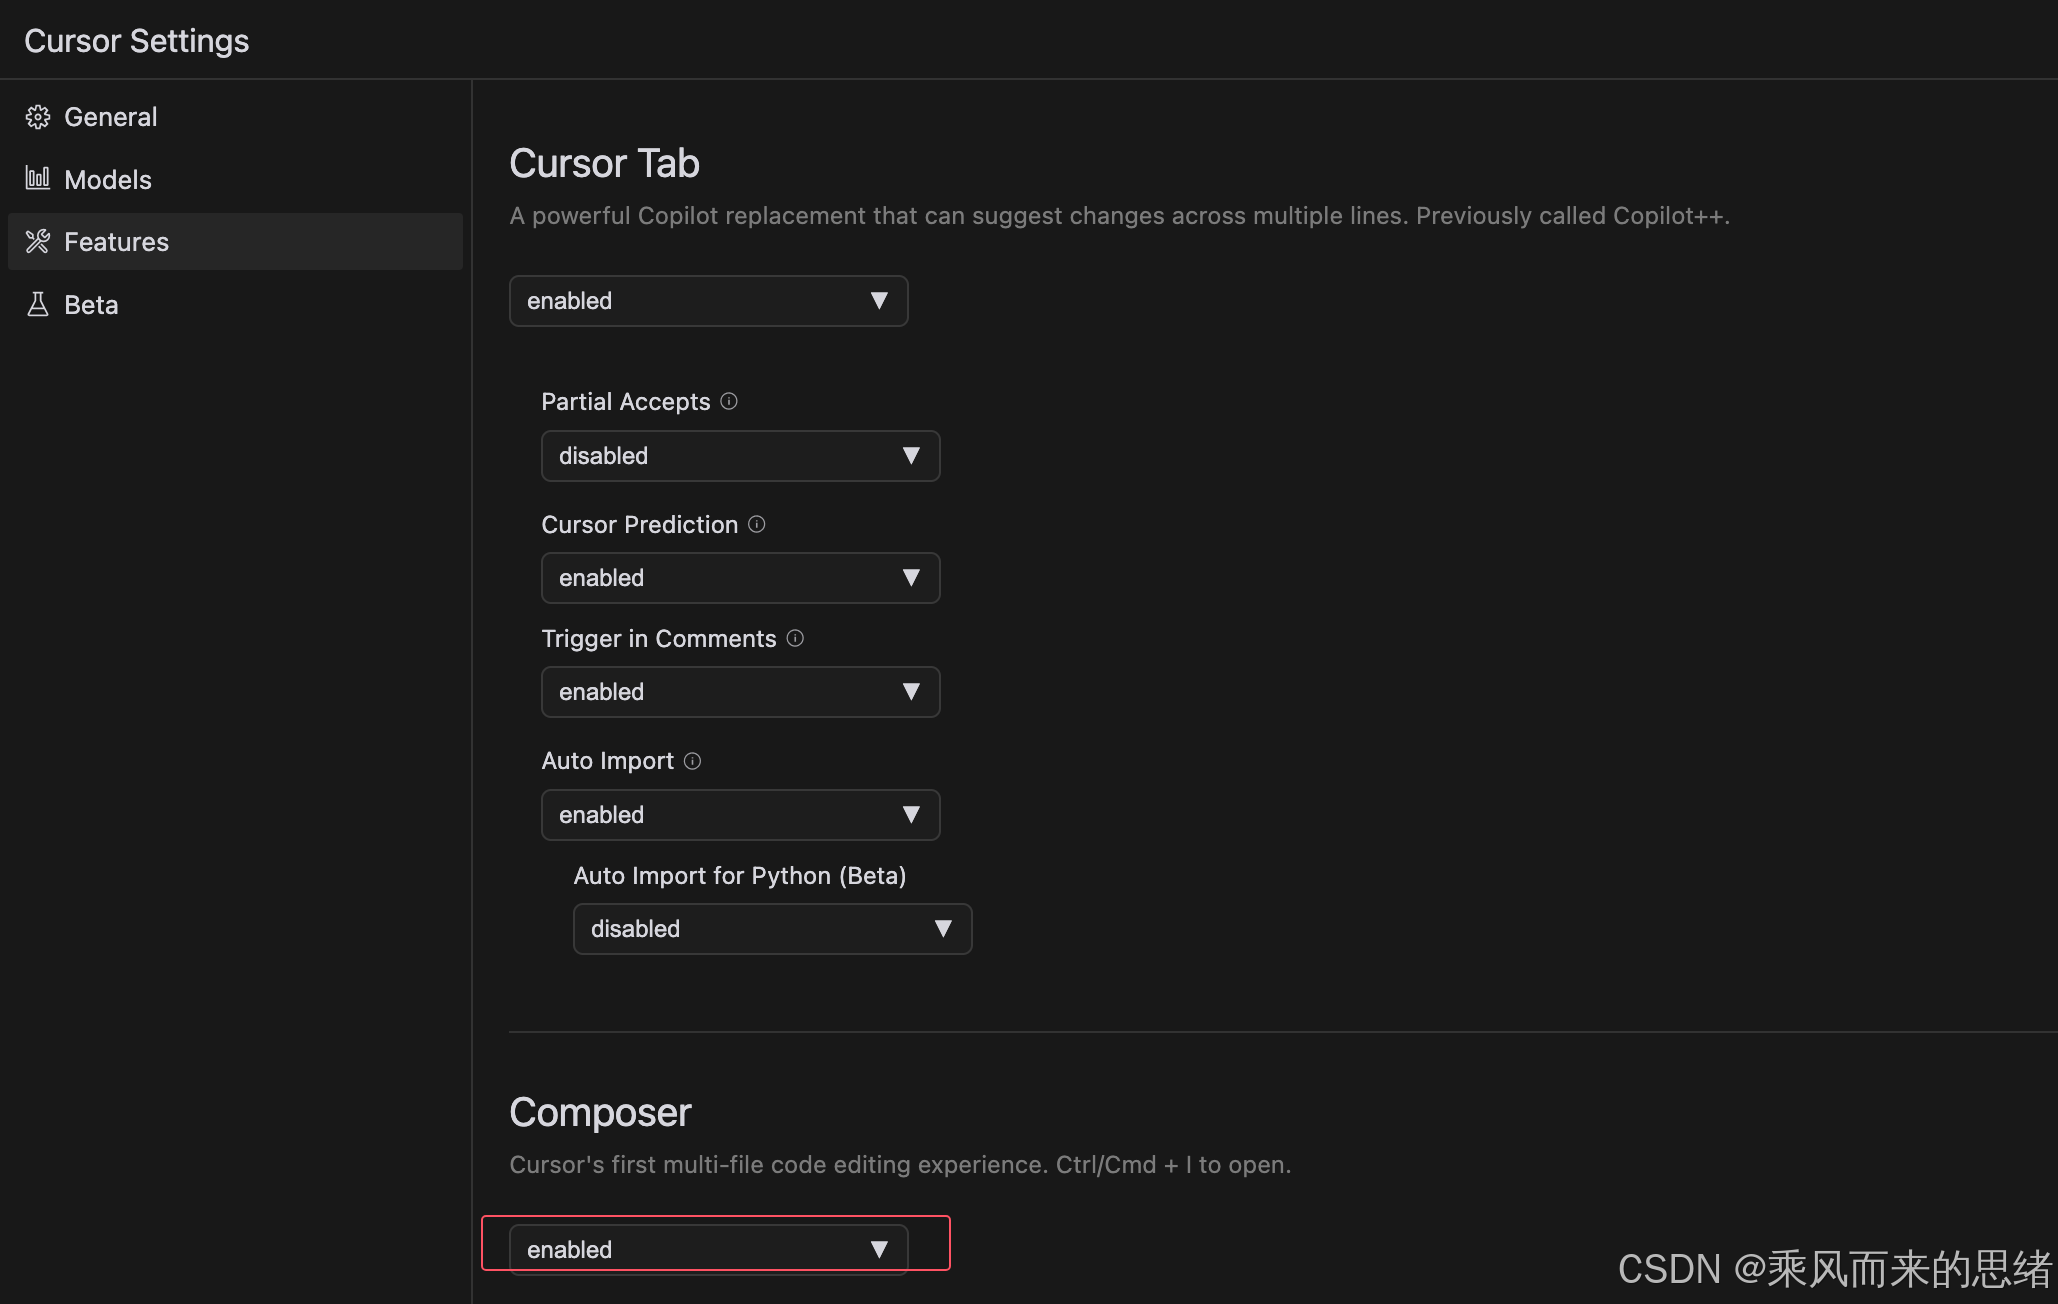Image resolution: width=2058 pixels, height=1304 pixels.
Task: Switch to the Models settings tab
Action: point(235,179)
